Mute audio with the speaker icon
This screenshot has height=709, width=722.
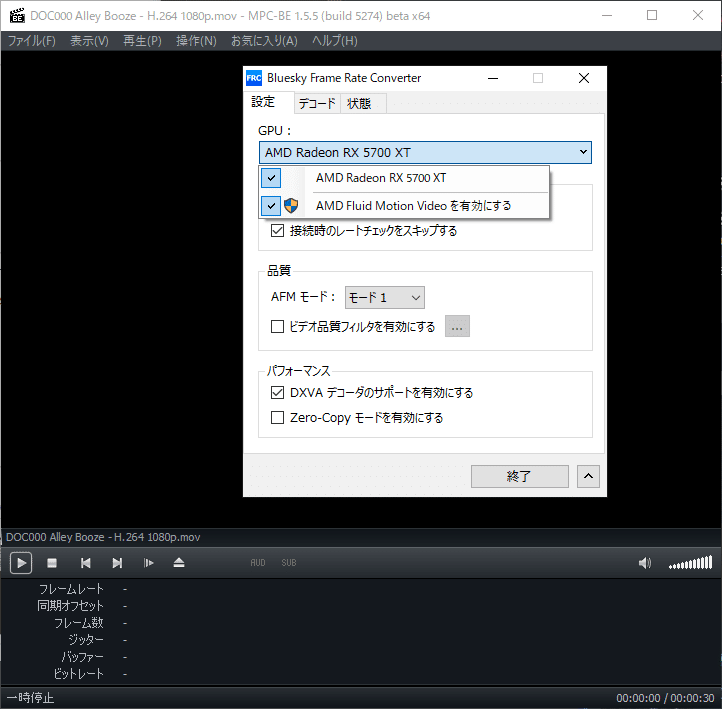645,563
